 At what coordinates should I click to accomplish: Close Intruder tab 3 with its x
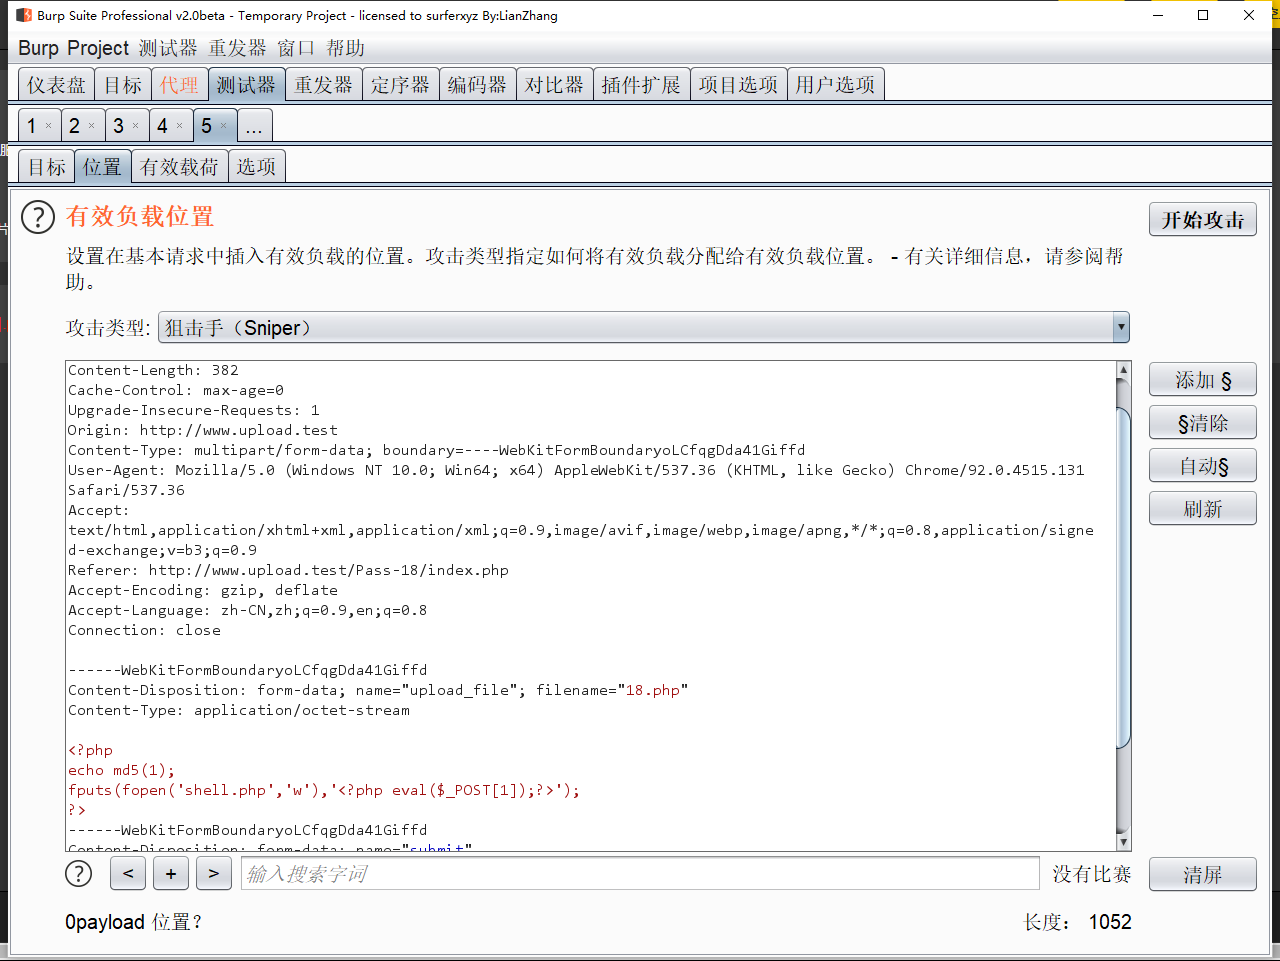[135, 126]
